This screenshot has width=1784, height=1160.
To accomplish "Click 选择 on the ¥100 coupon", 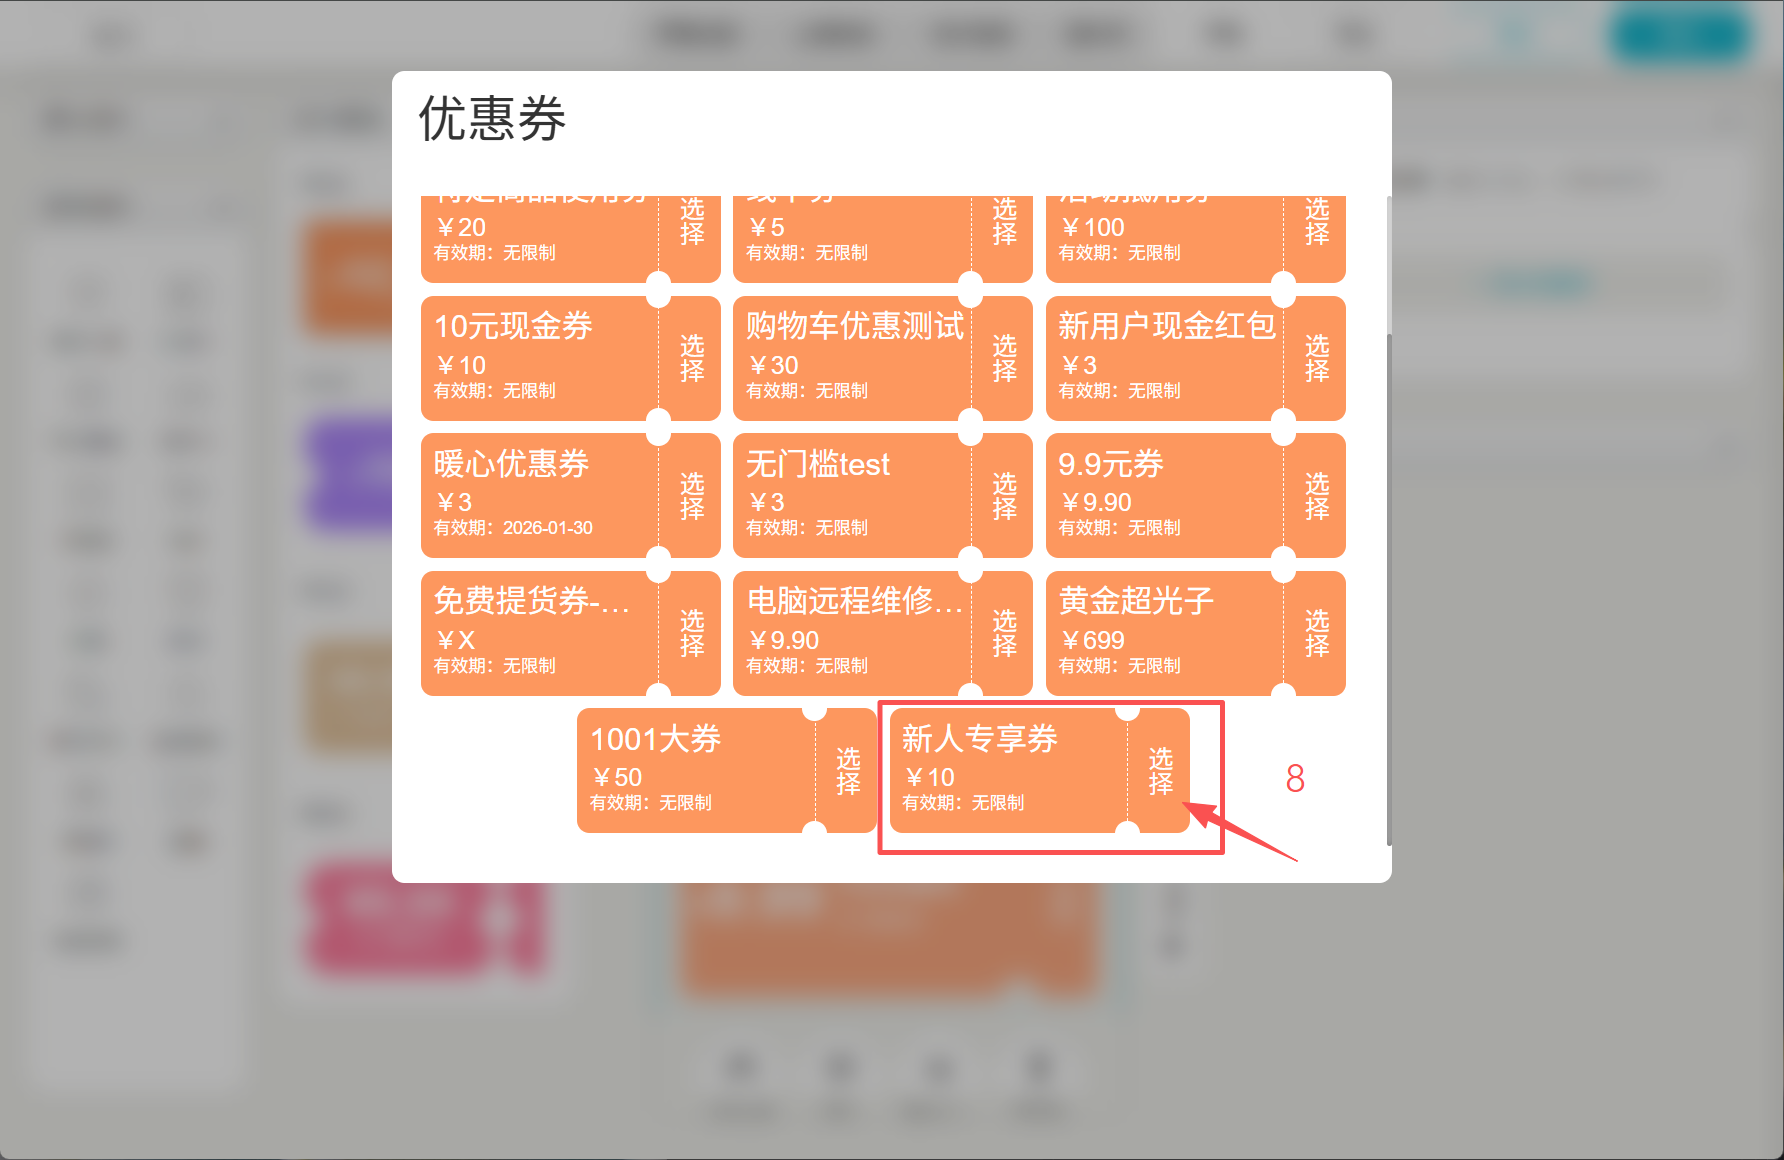I will tap(1316, 222).
